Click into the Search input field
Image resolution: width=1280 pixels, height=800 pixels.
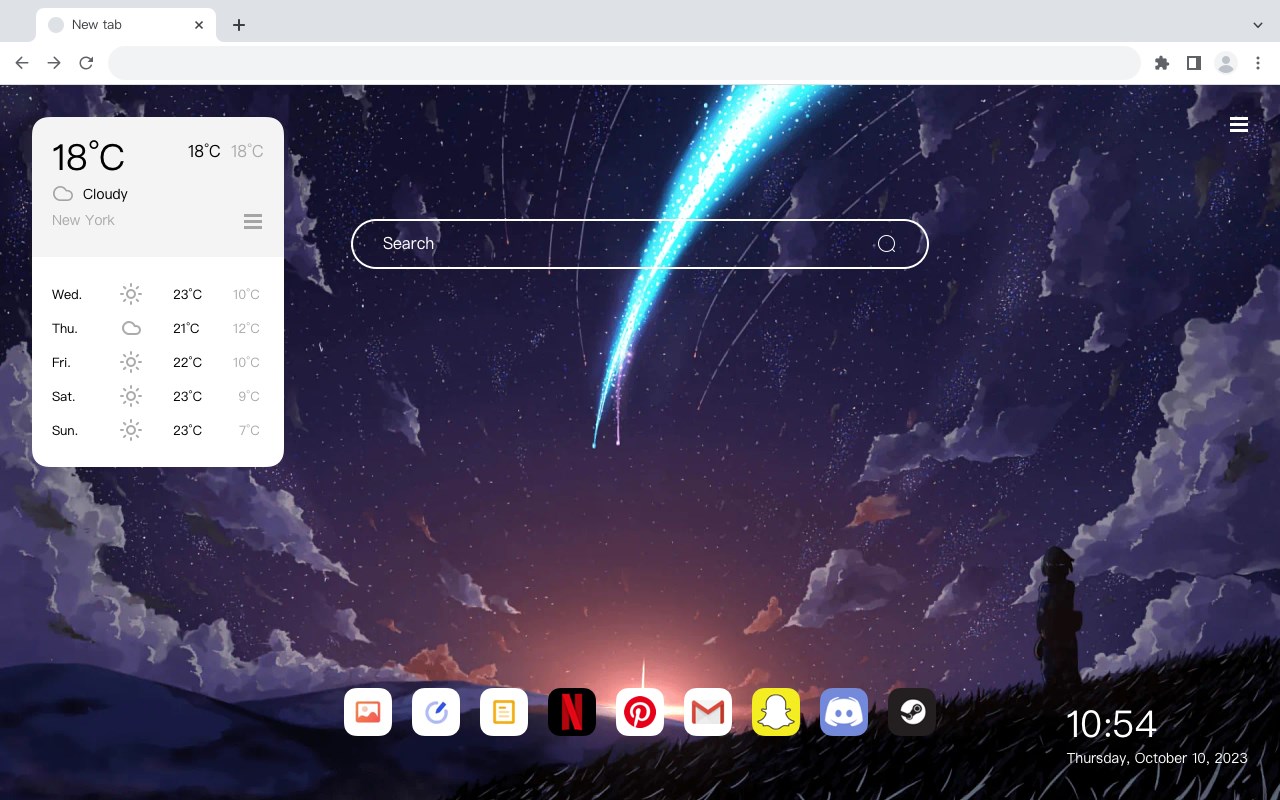point(640,244)
